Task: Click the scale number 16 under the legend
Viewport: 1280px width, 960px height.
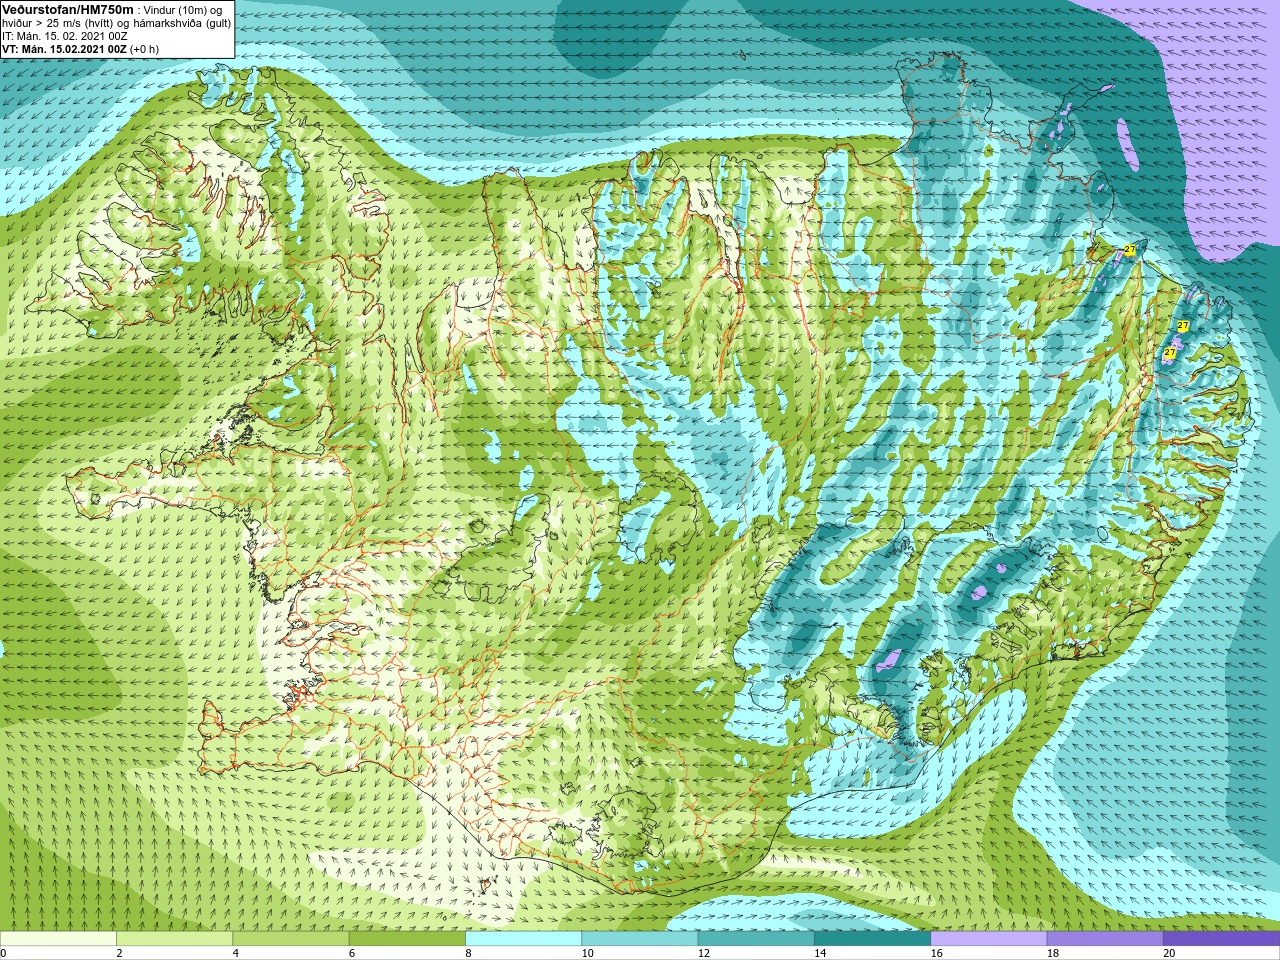Action: [936, 953]
